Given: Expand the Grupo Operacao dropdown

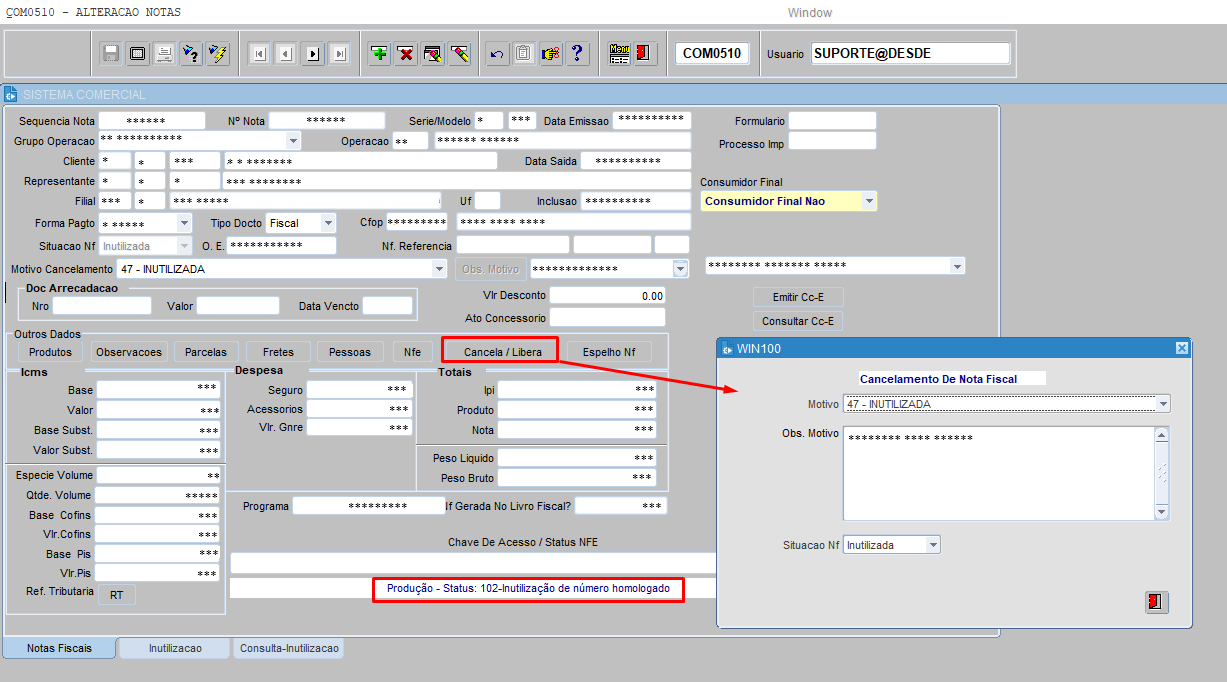Looking at the screenshot, I should pyautogui.click(x=293, y=141).
